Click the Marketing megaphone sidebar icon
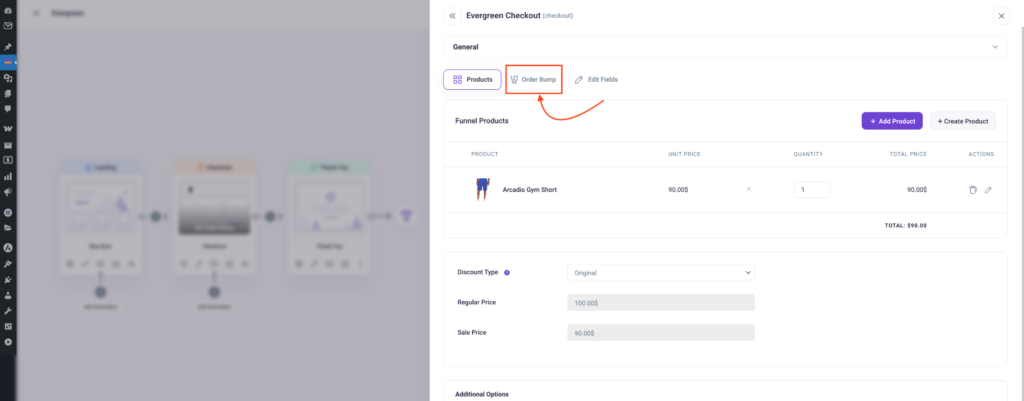1024x401 pixels. (8, 191)
